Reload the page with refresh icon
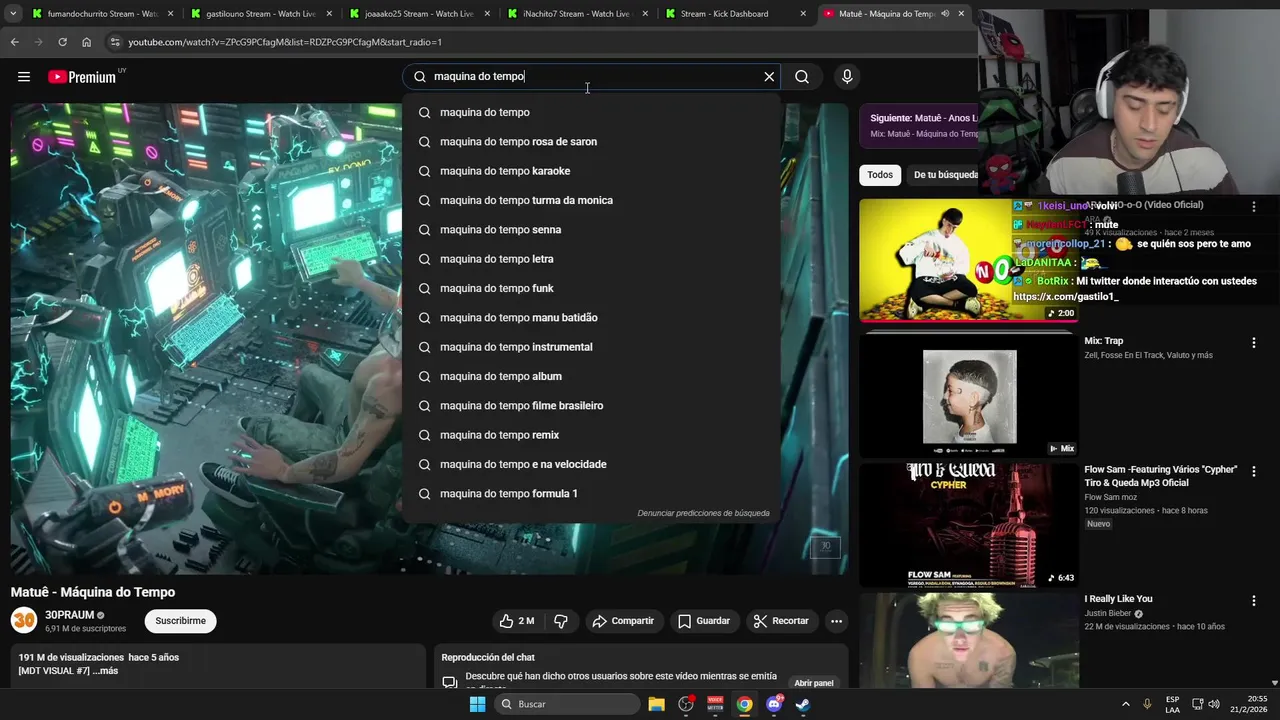Screen dimensions: 1280x720 (62, 42)
